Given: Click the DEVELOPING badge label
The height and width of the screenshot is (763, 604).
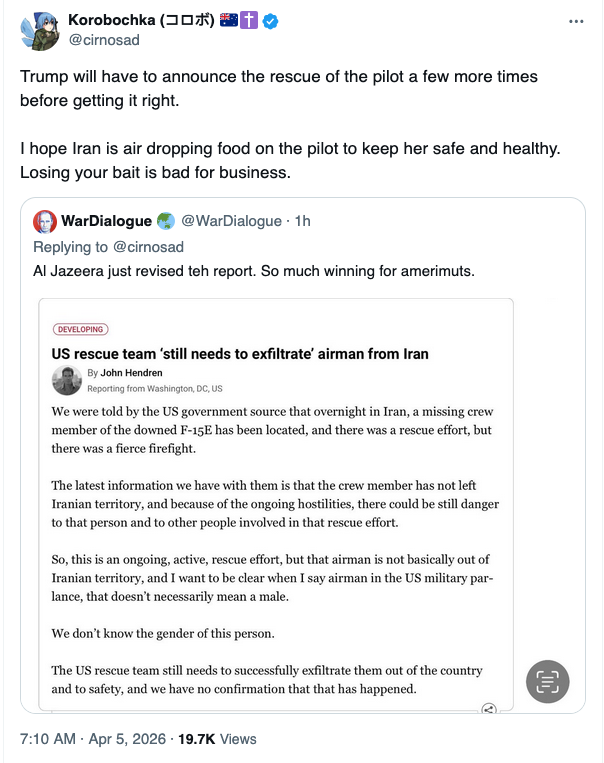Looking at the screenshot, I should (x=80, y=329).
